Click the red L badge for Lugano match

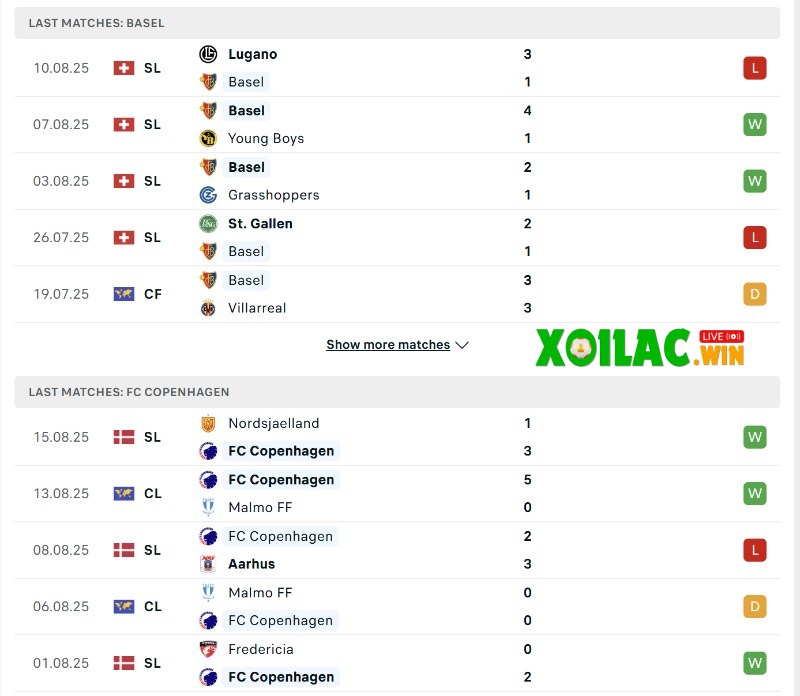click(x=754, y=68)
